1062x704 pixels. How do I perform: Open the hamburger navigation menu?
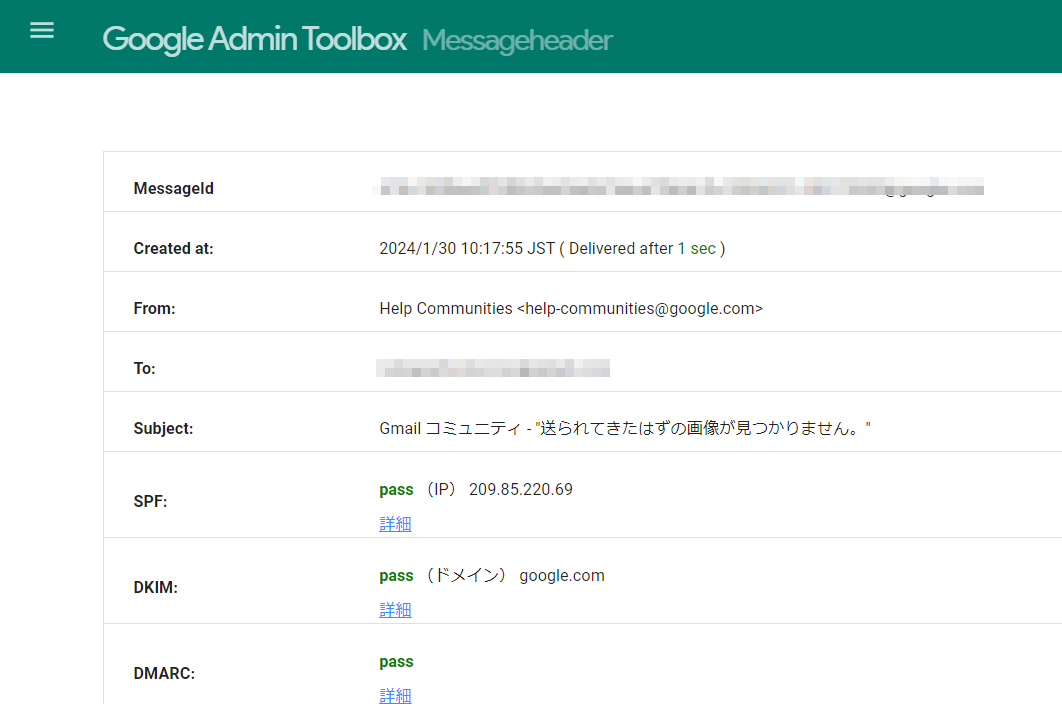(x=42, y=30)
